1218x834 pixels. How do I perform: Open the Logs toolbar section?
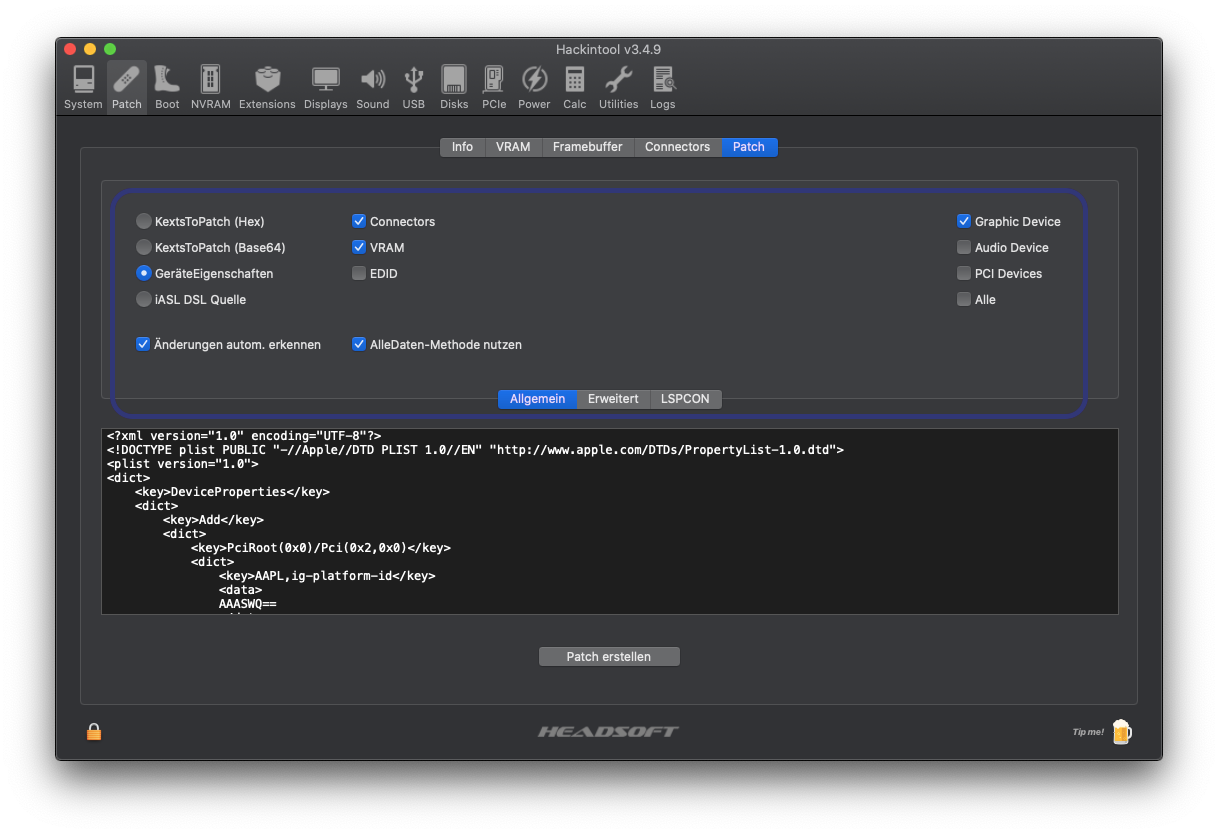pyautogui.click(x=663, y=87)
